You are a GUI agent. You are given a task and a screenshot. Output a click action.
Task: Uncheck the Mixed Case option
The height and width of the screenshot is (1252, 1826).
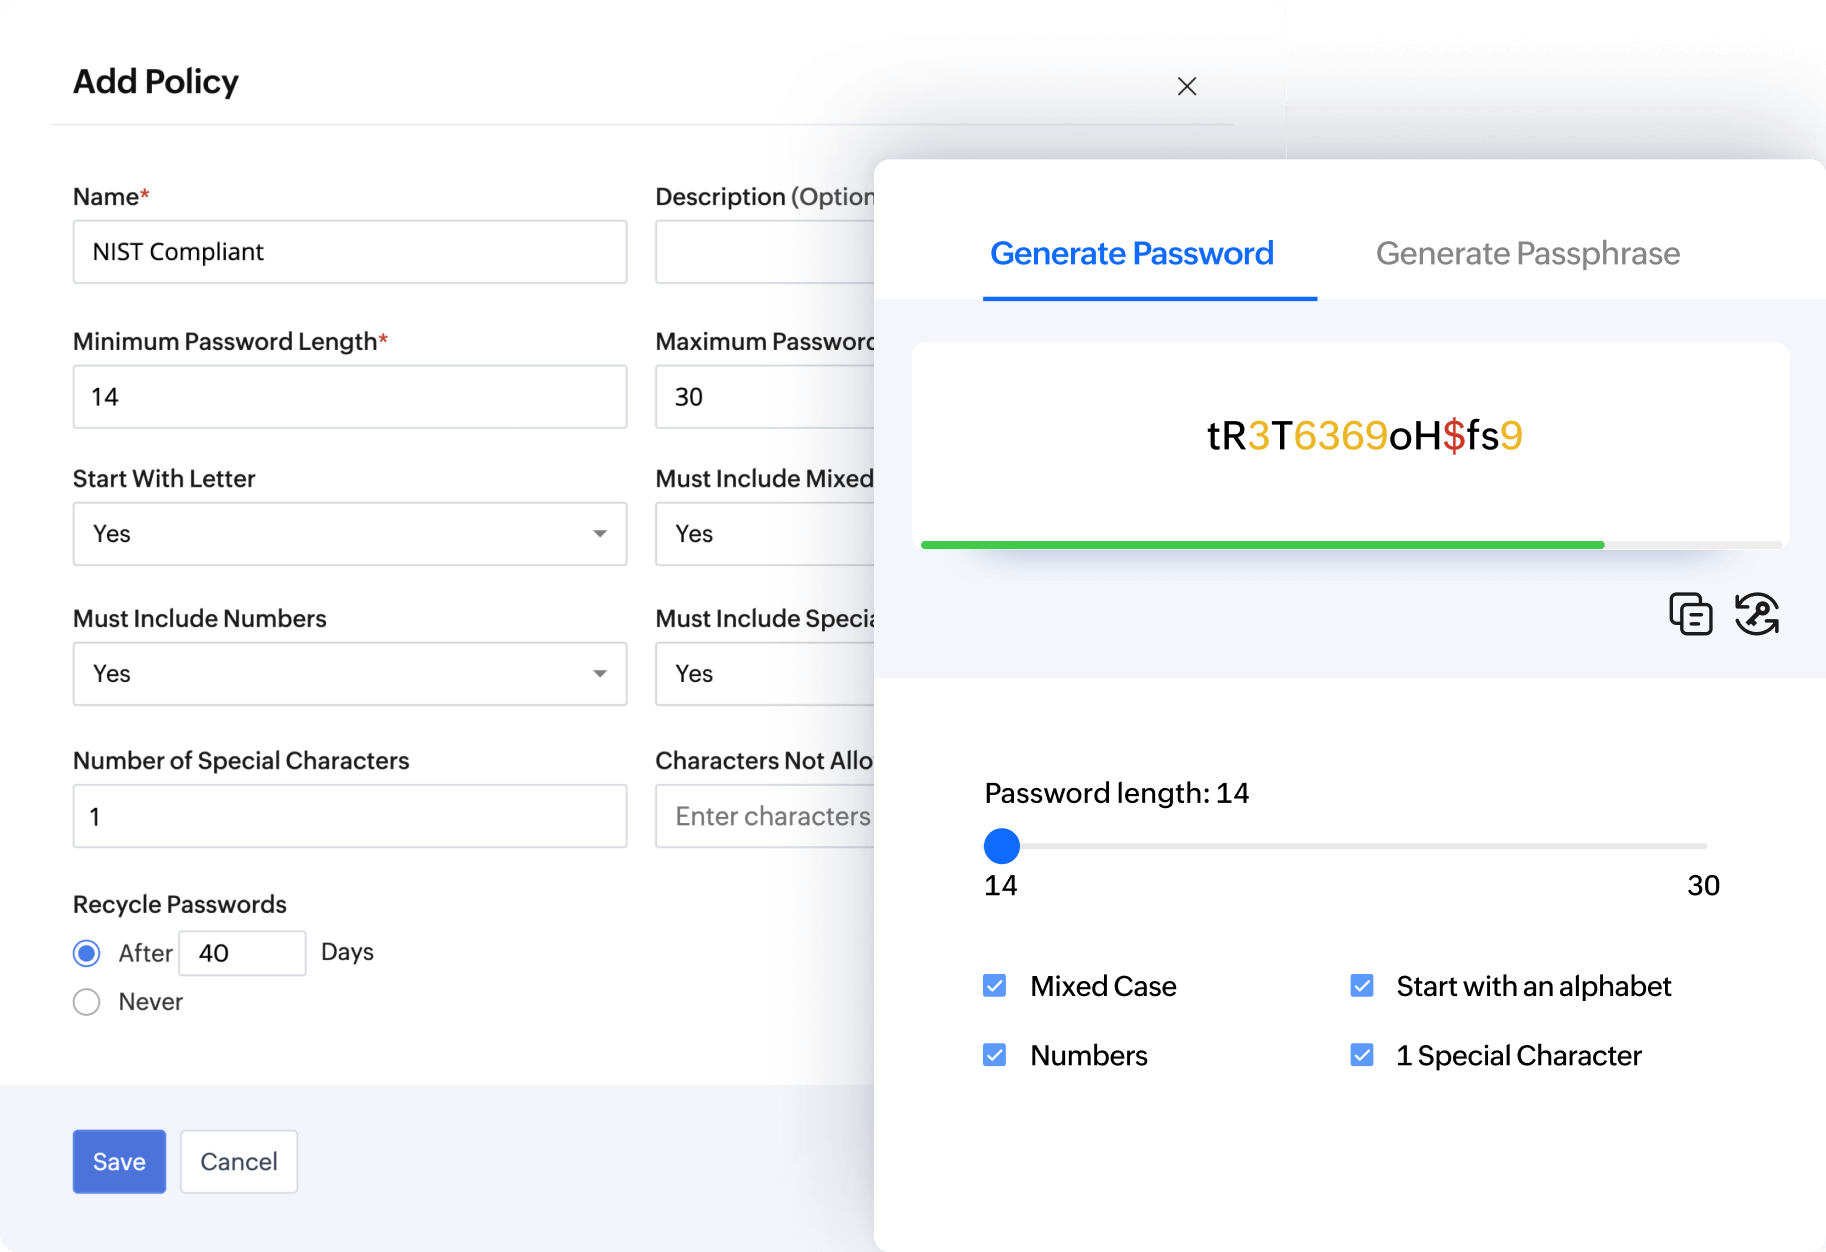[x=994, y=985]
